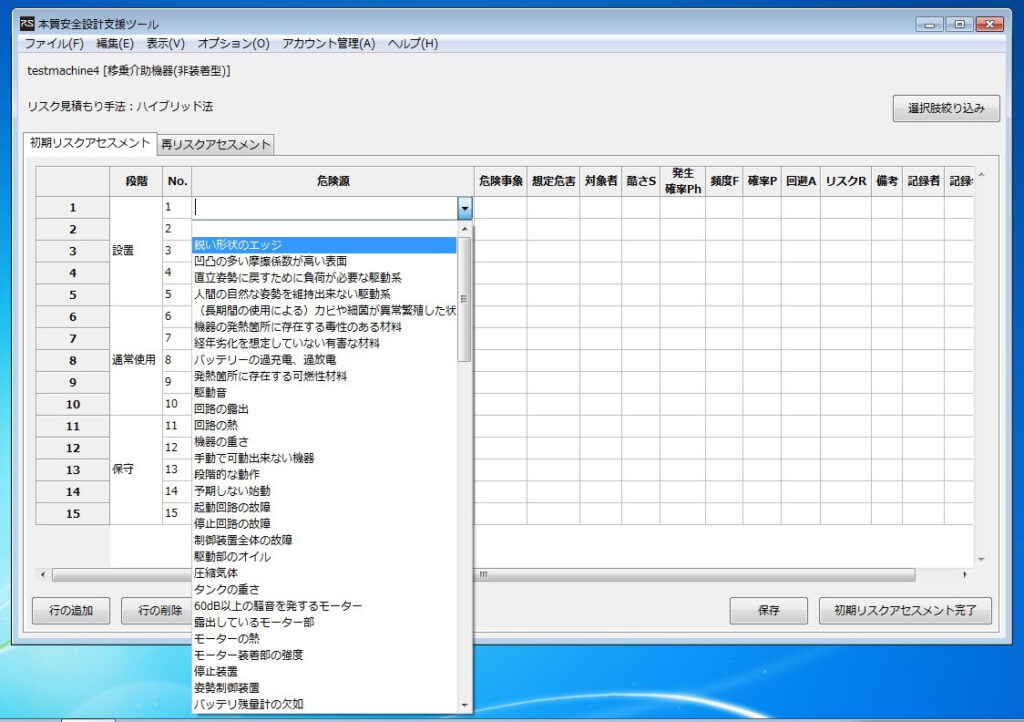Select row header 8
Screen dimensions: 1024x722
pos(72,360)
